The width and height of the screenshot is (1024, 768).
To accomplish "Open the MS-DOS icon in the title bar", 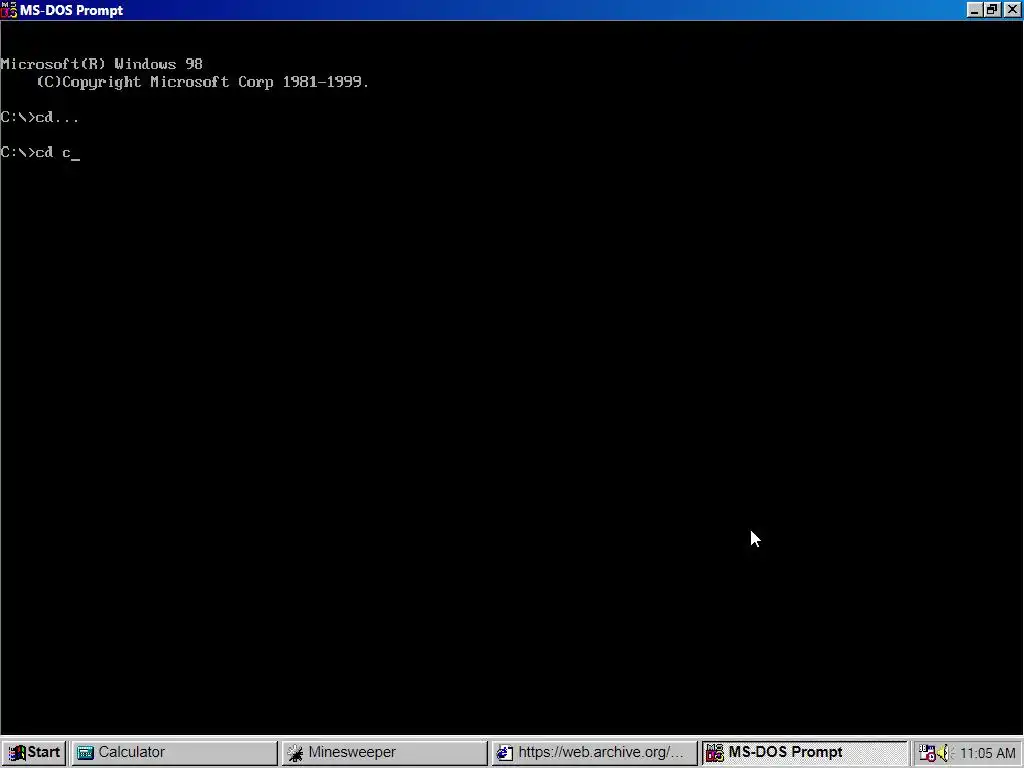I will click(x=8, y=10).
